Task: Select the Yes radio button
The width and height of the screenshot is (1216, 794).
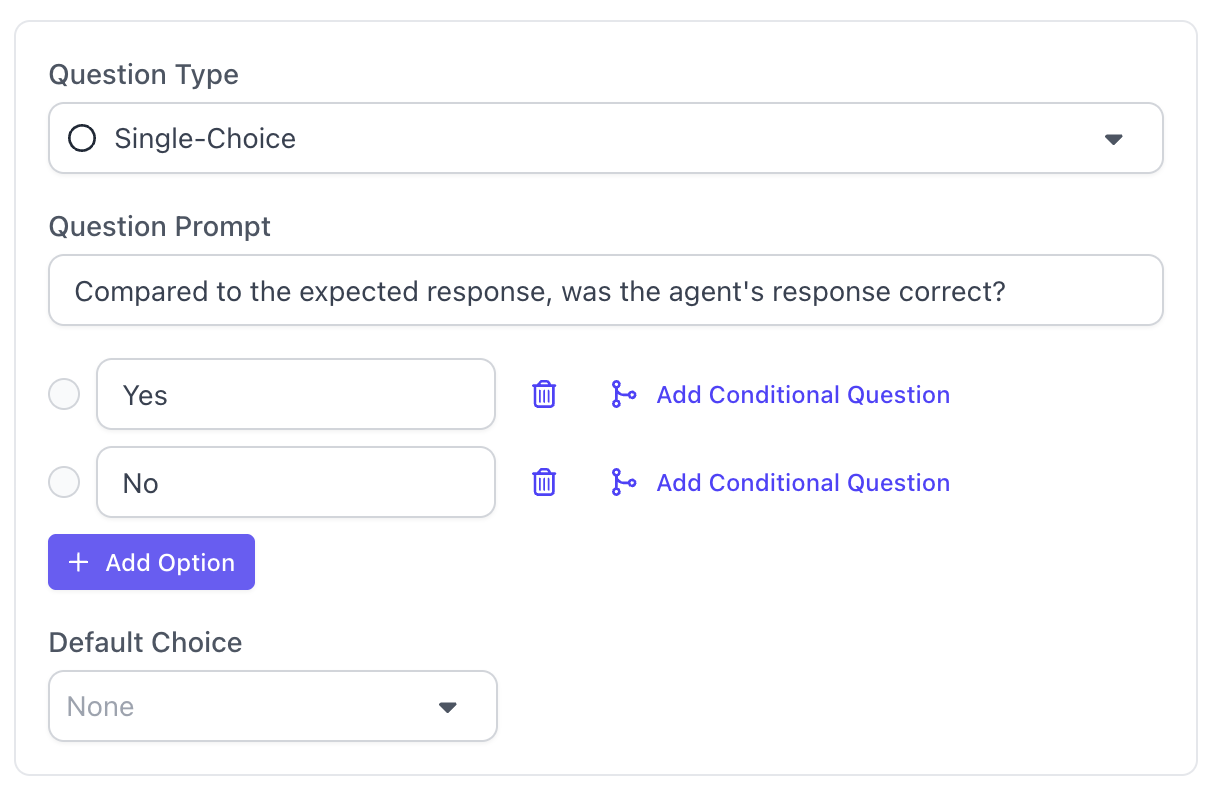Action: pos(64,395)
